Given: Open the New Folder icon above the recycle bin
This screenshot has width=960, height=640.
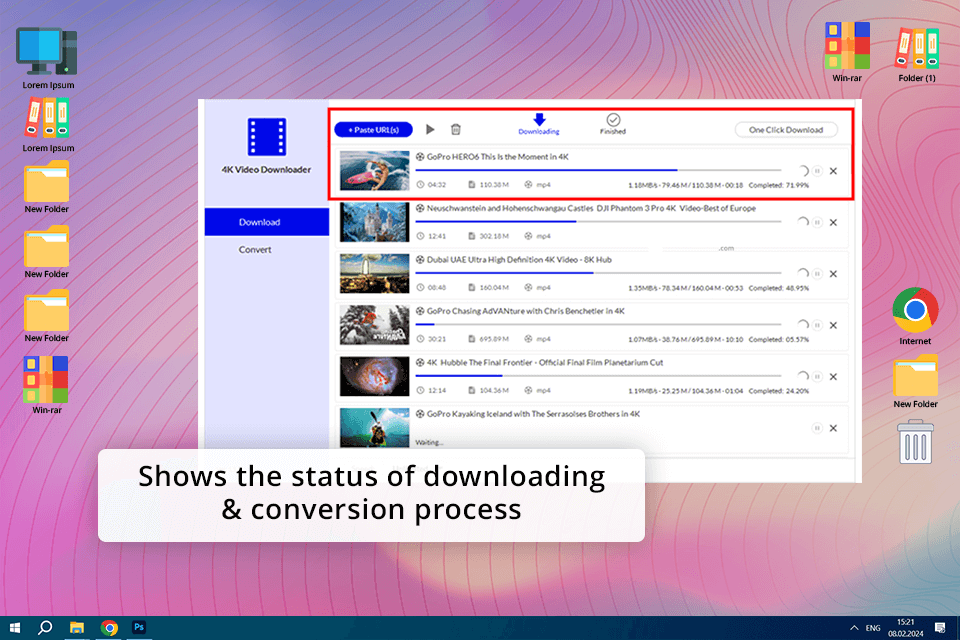Looking at the screenshot, I should point(915,382).
